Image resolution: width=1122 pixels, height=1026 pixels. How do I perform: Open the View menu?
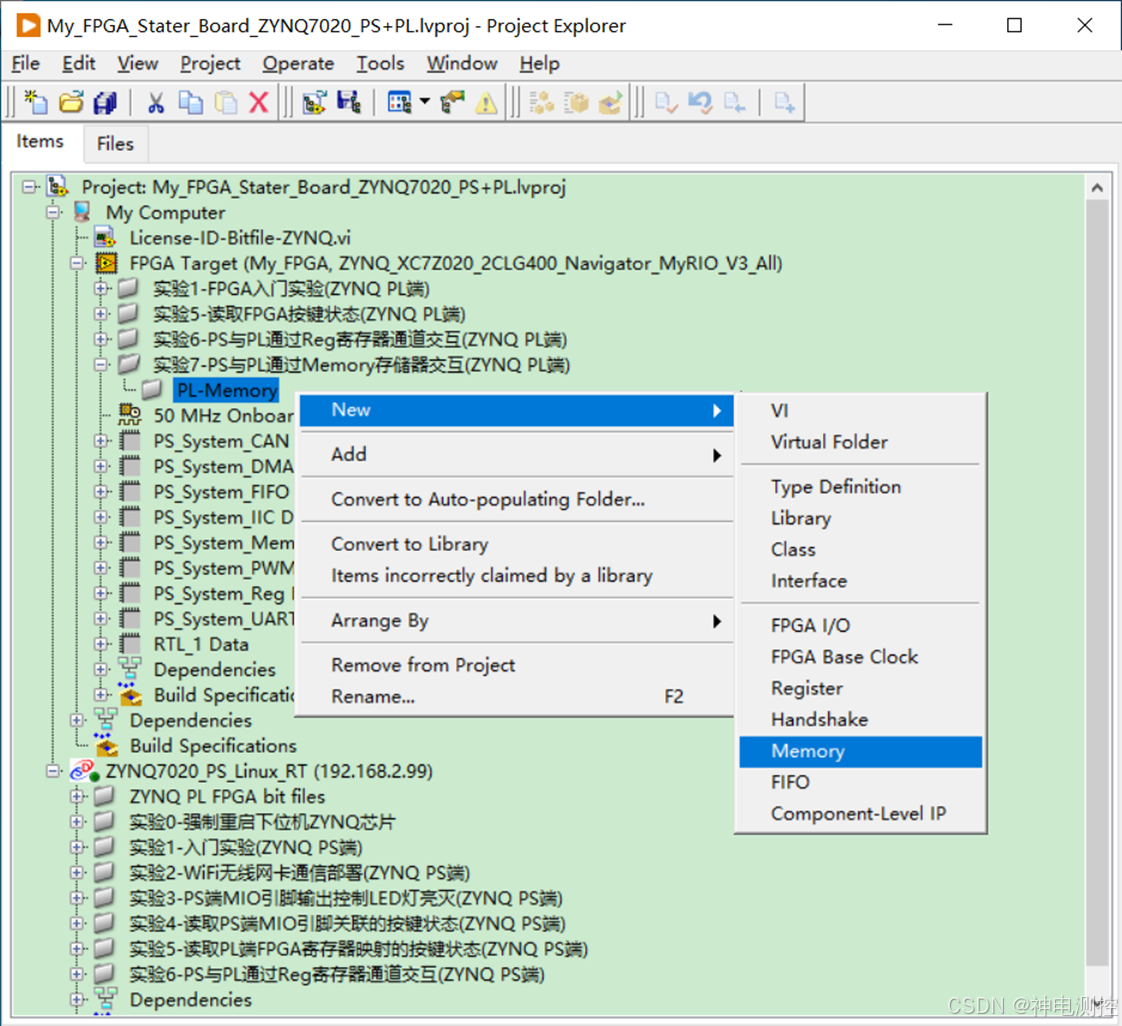tap(137, 64)
